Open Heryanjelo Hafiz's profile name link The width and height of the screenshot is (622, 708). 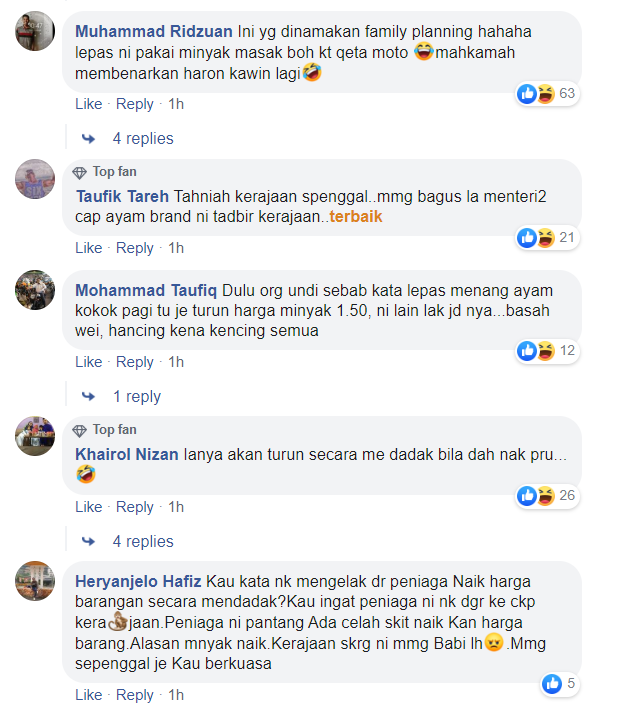point(138,581)
